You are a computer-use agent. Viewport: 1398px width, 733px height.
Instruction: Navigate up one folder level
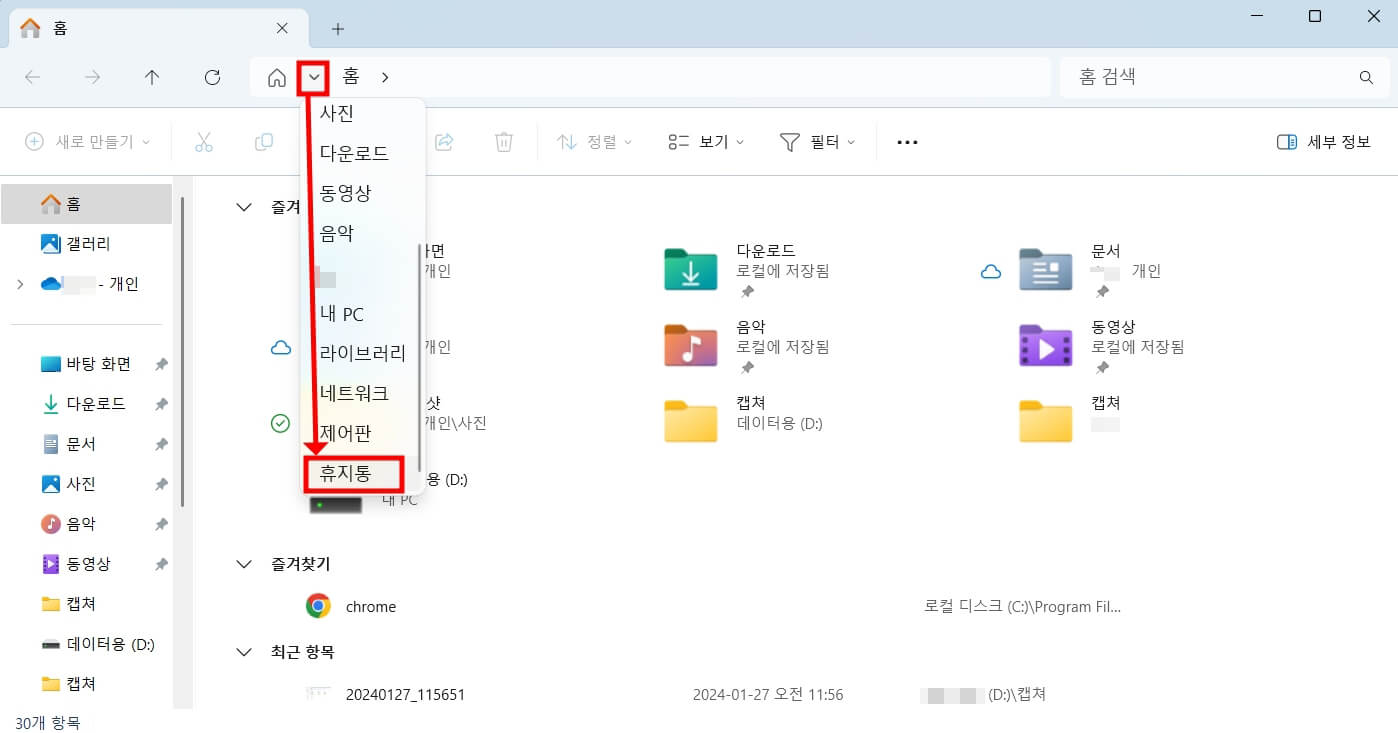(152, 77)
